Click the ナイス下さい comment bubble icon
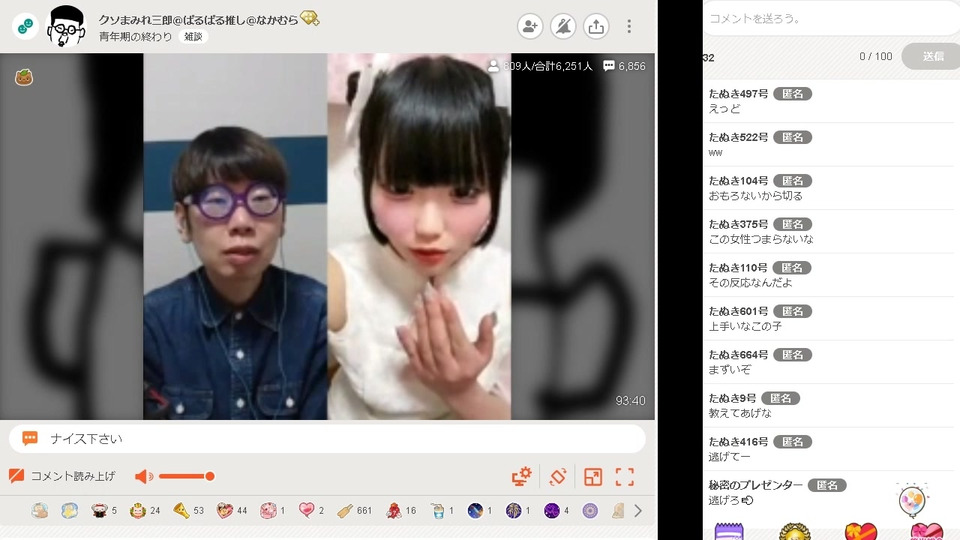The width and height of the screenshot is (960, 540). tap(30, 438)
